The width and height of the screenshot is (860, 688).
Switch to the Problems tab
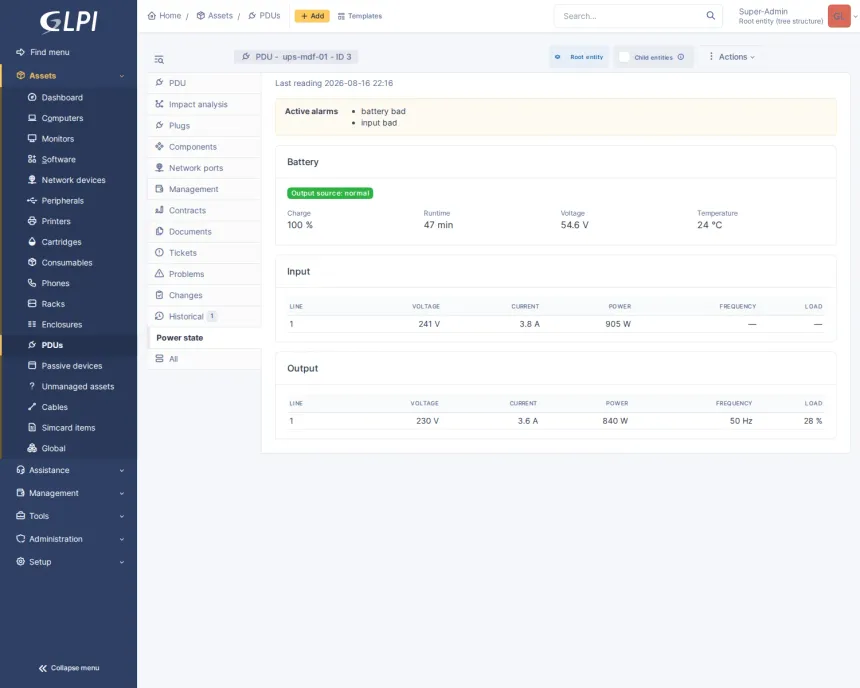[x=204, y=274]
